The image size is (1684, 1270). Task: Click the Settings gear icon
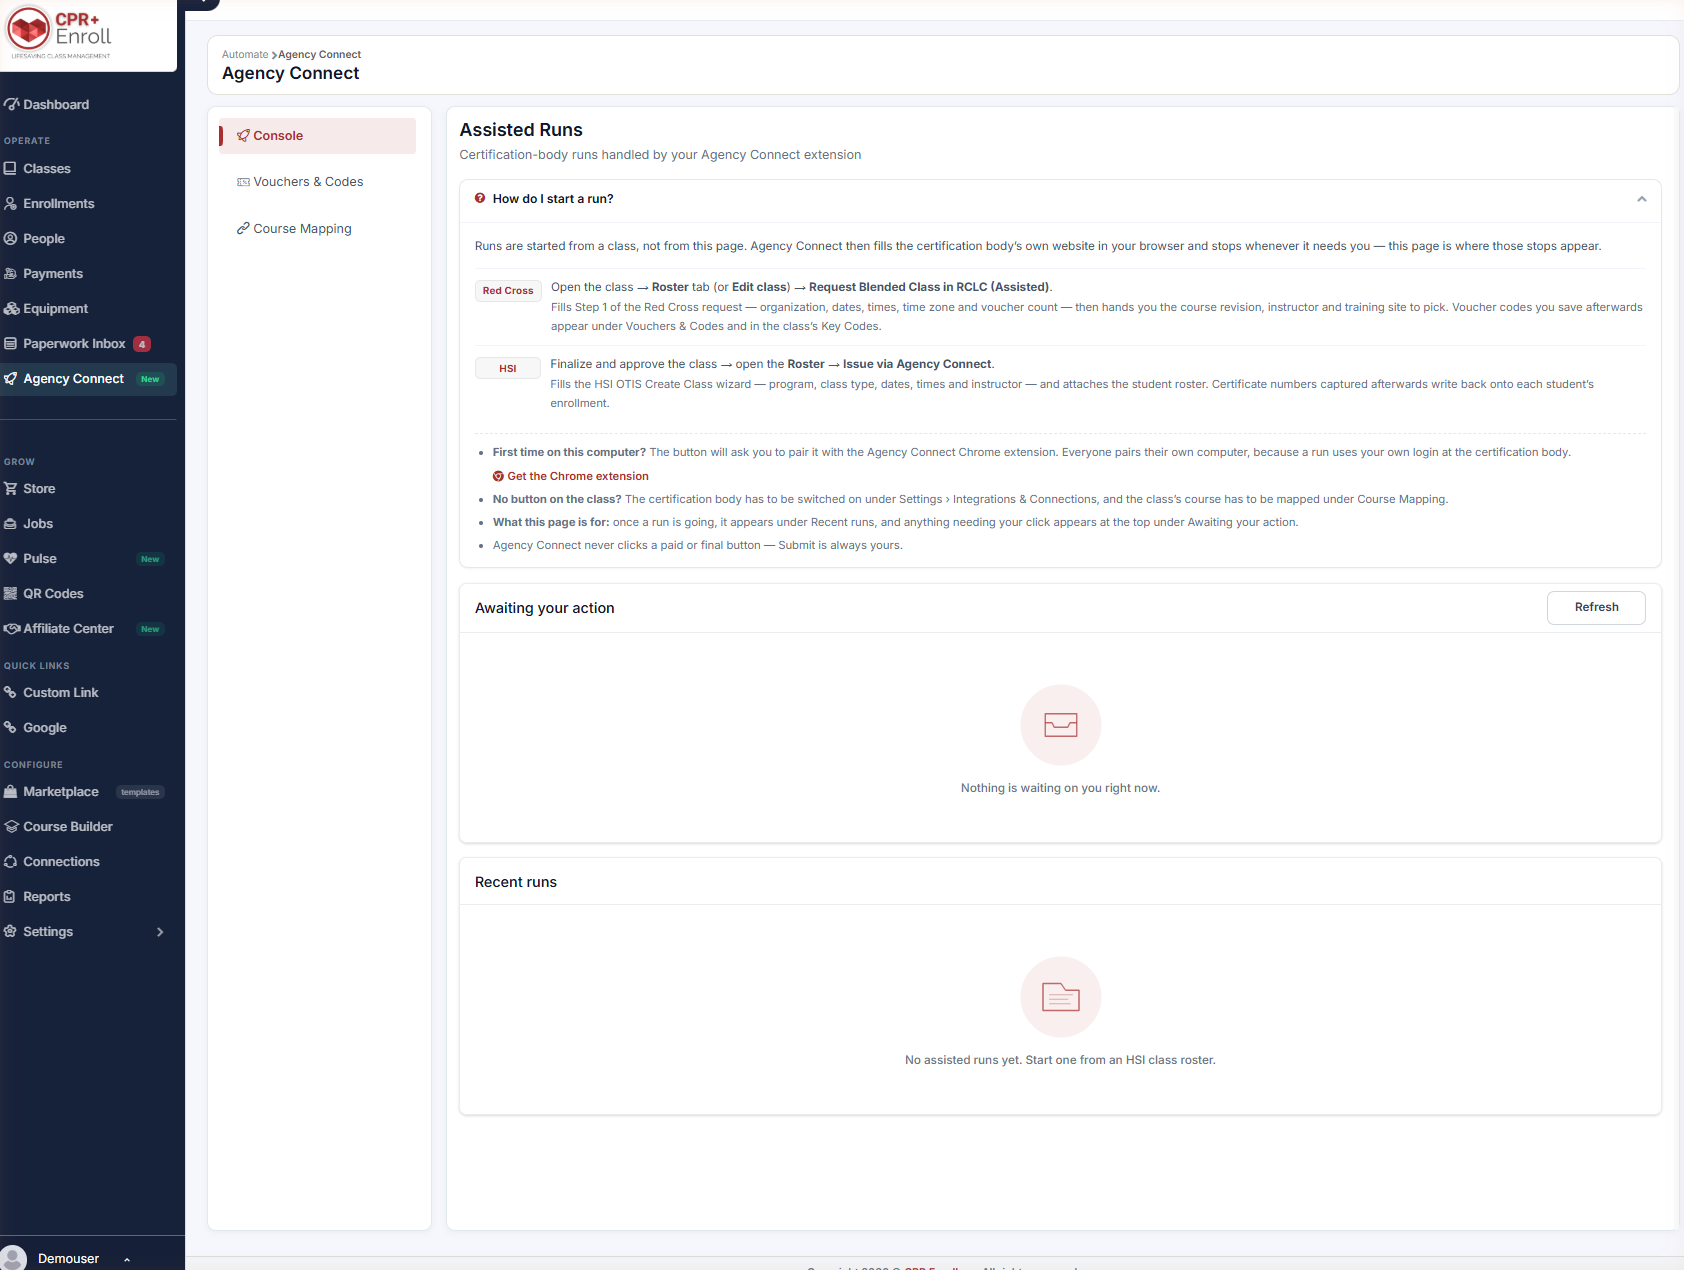pyautogui.click(x=11, y=931)
